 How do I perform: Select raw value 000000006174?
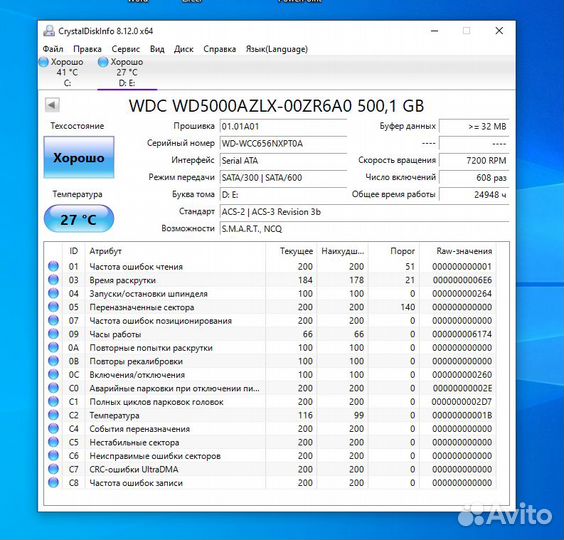462,334
